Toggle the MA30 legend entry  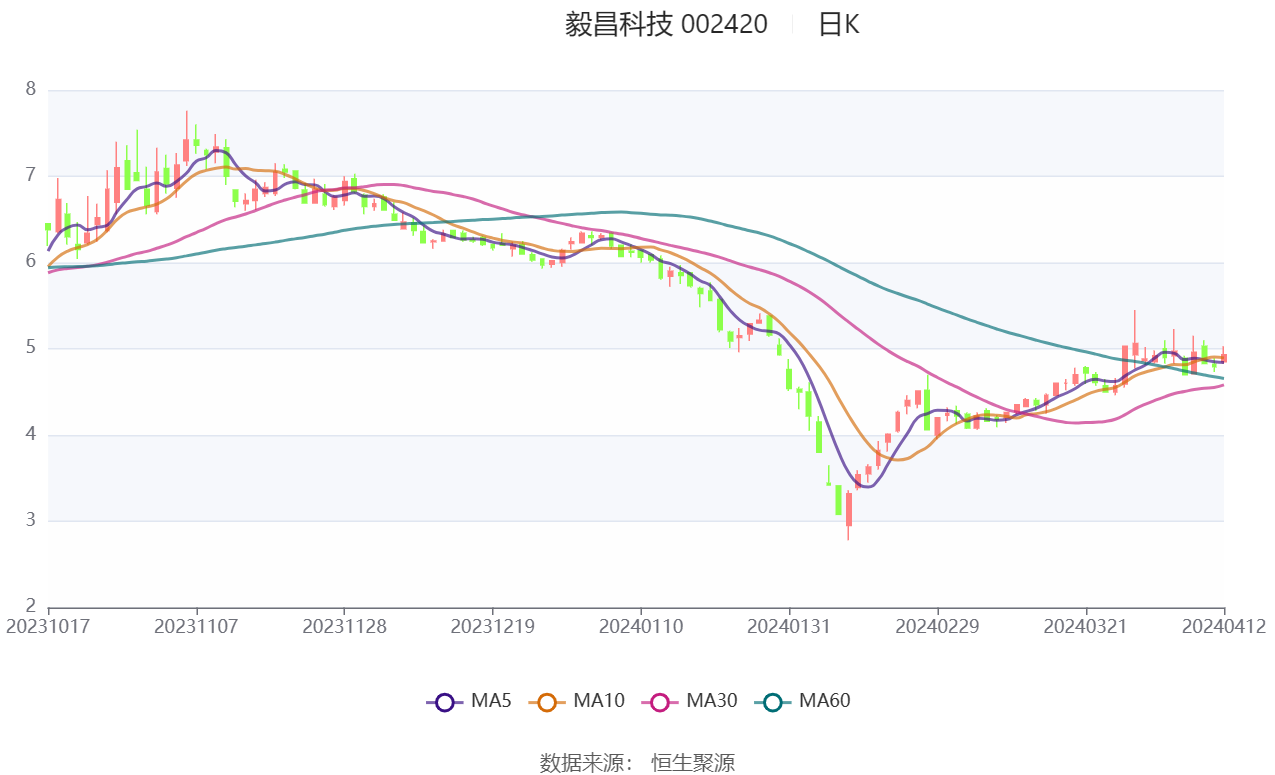[659, 702]
